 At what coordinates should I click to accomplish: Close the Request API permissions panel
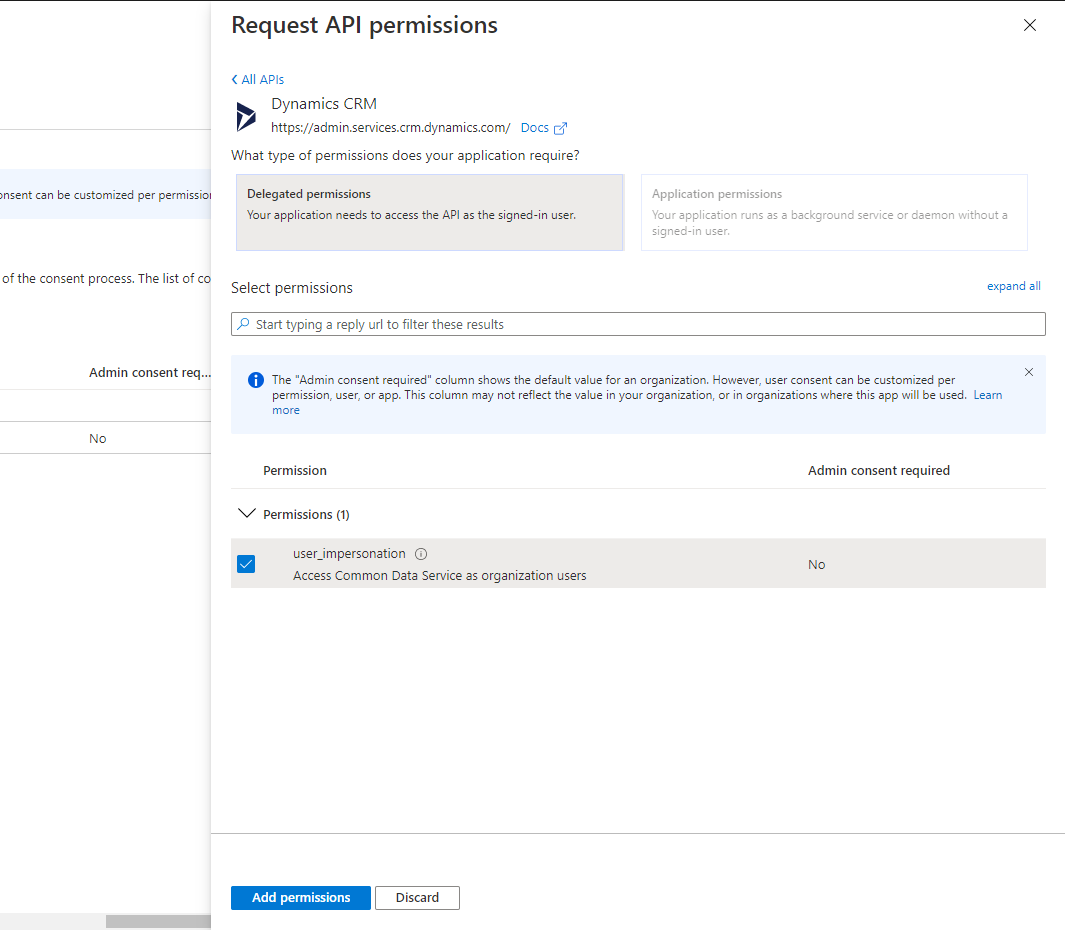tap(1029, 26)
